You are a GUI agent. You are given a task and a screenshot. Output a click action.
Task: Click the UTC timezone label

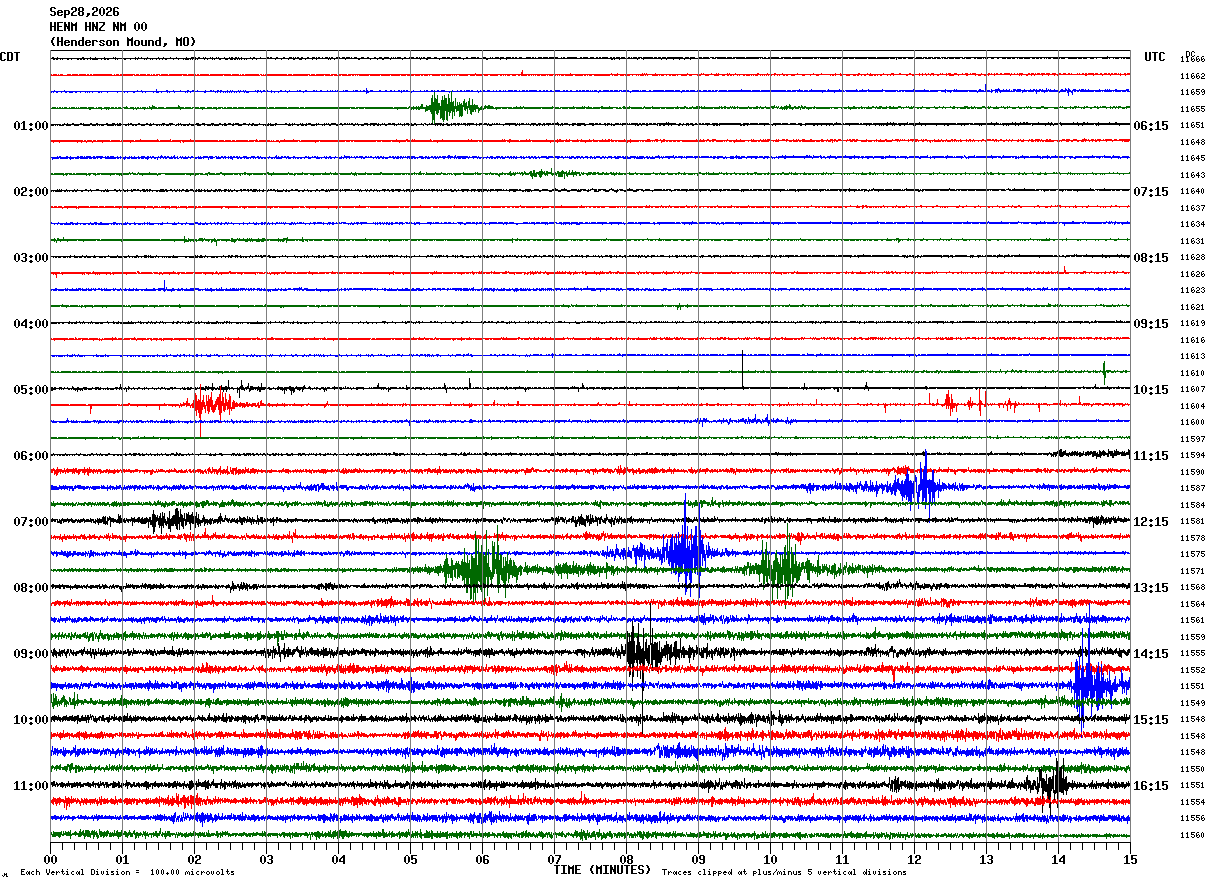(1155, 57)
